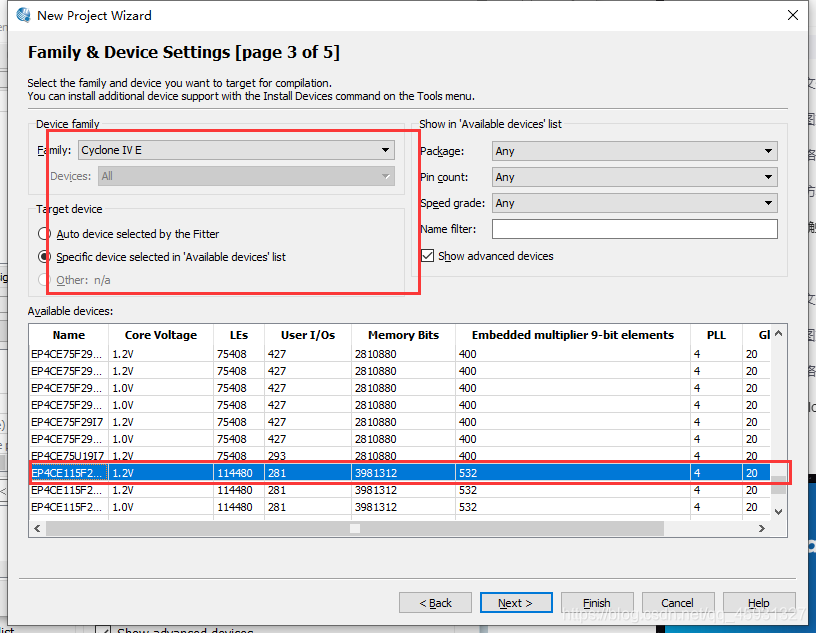The height and width of the screenshot is (633, 816).
Task: Click horizontal scroll left arrow of device list
Action: pos(37,528)
